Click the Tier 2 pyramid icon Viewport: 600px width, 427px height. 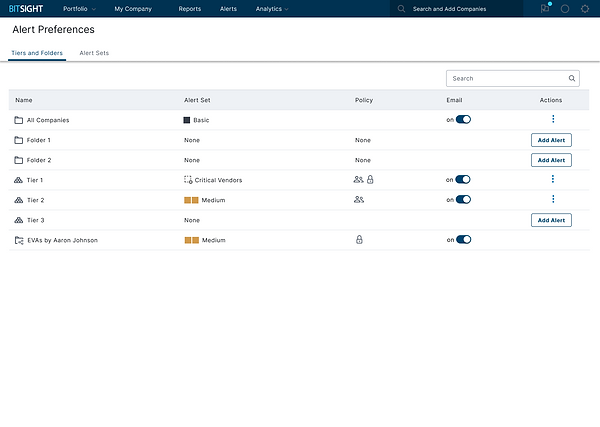coord(18,200)
